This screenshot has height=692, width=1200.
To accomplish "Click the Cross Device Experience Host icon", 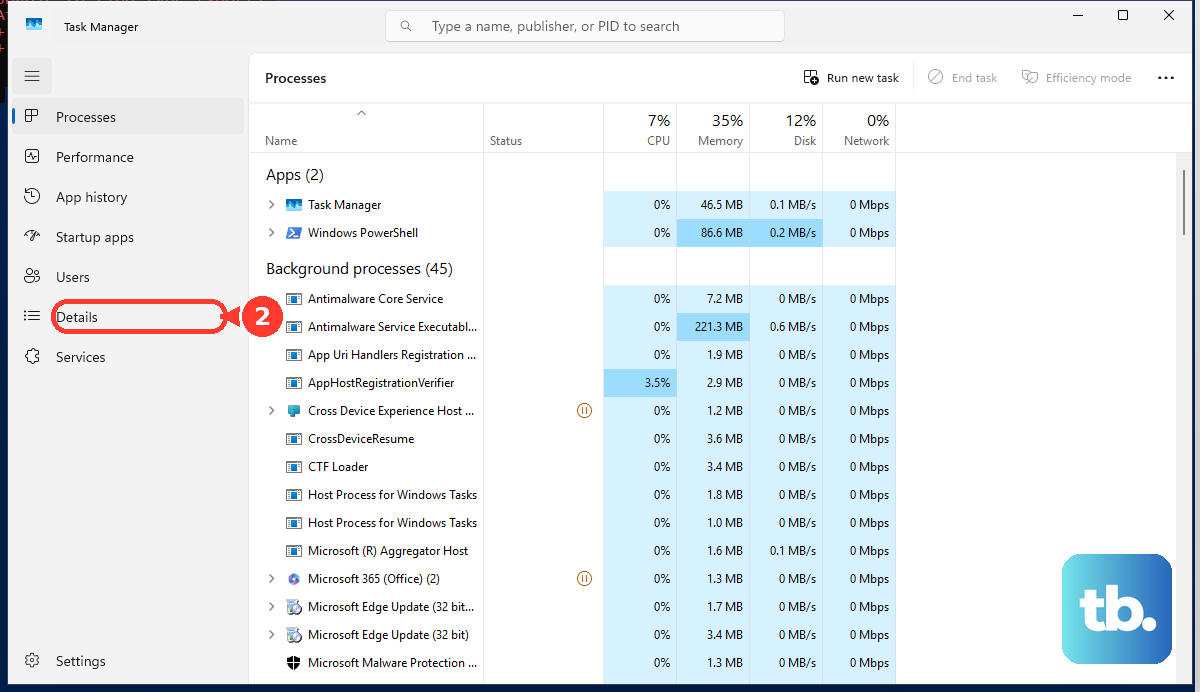I will point(294,411).
